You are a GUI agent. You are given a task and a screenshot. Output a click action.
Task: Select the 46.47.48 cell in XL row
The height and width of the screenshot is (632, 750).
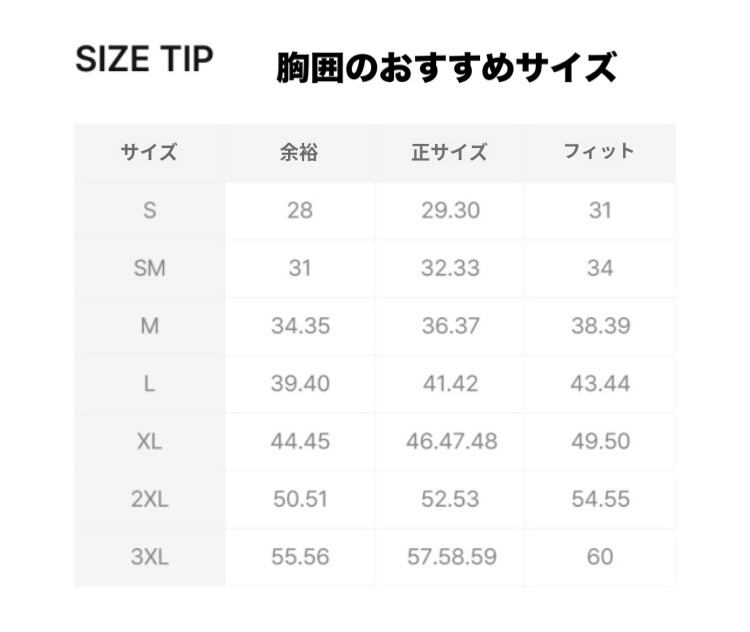click(450, 442)
